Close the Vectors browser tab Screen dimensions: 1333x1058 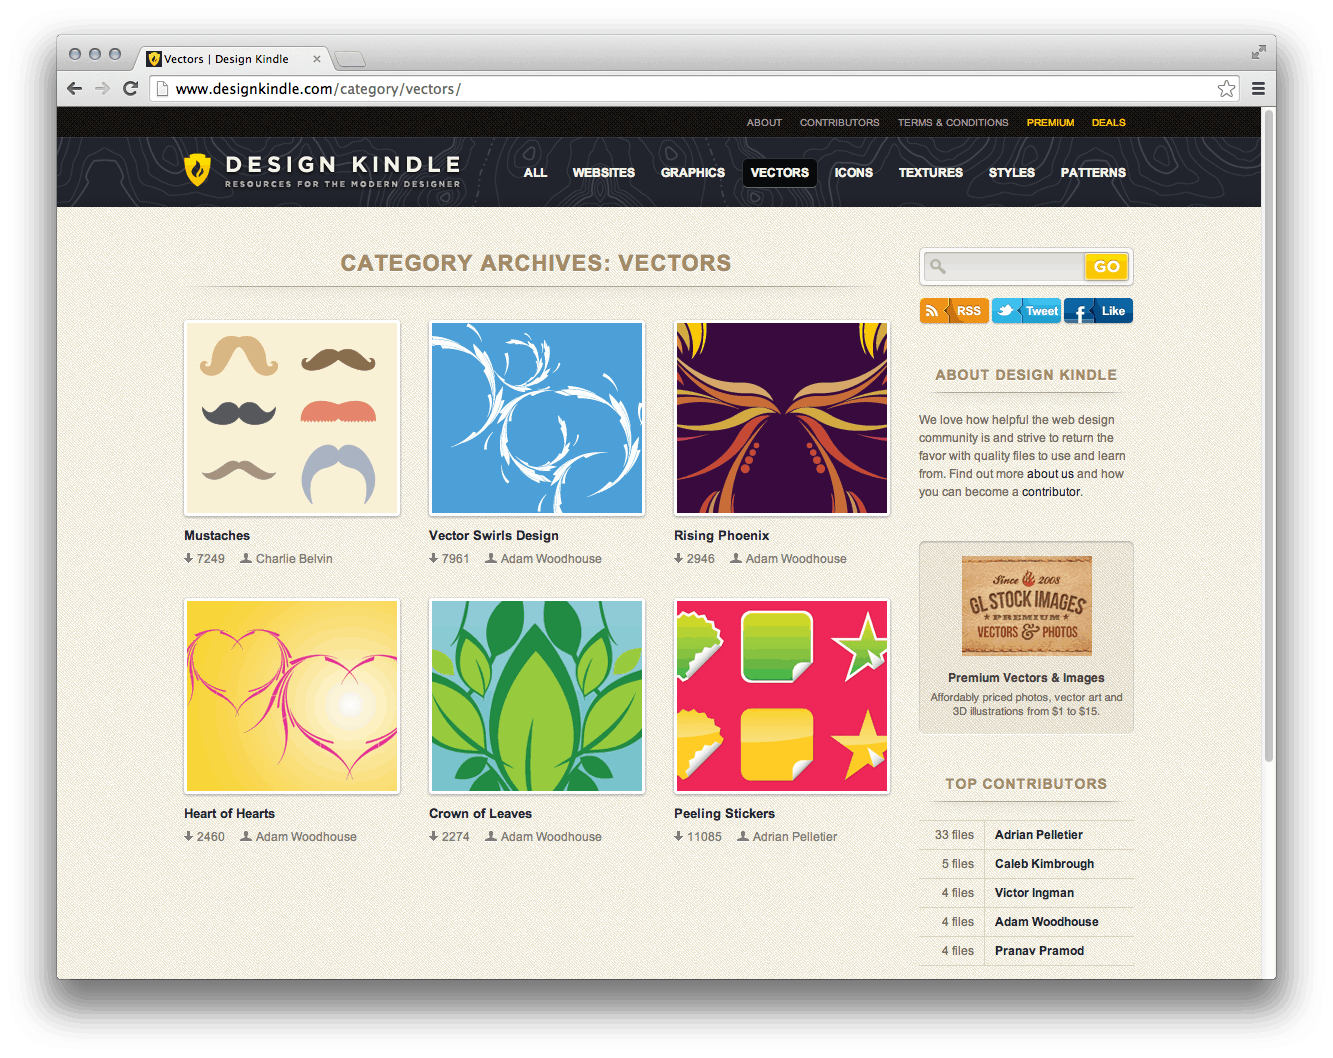[317, 59]
